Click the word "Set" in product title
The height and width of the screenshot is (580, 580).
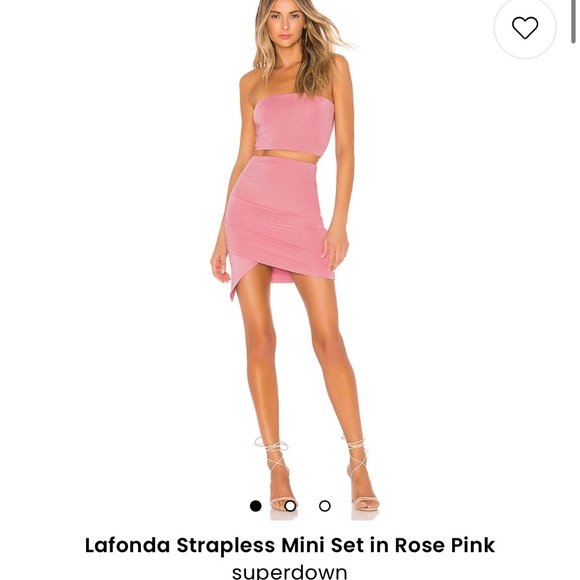click(x=347, y=545)
